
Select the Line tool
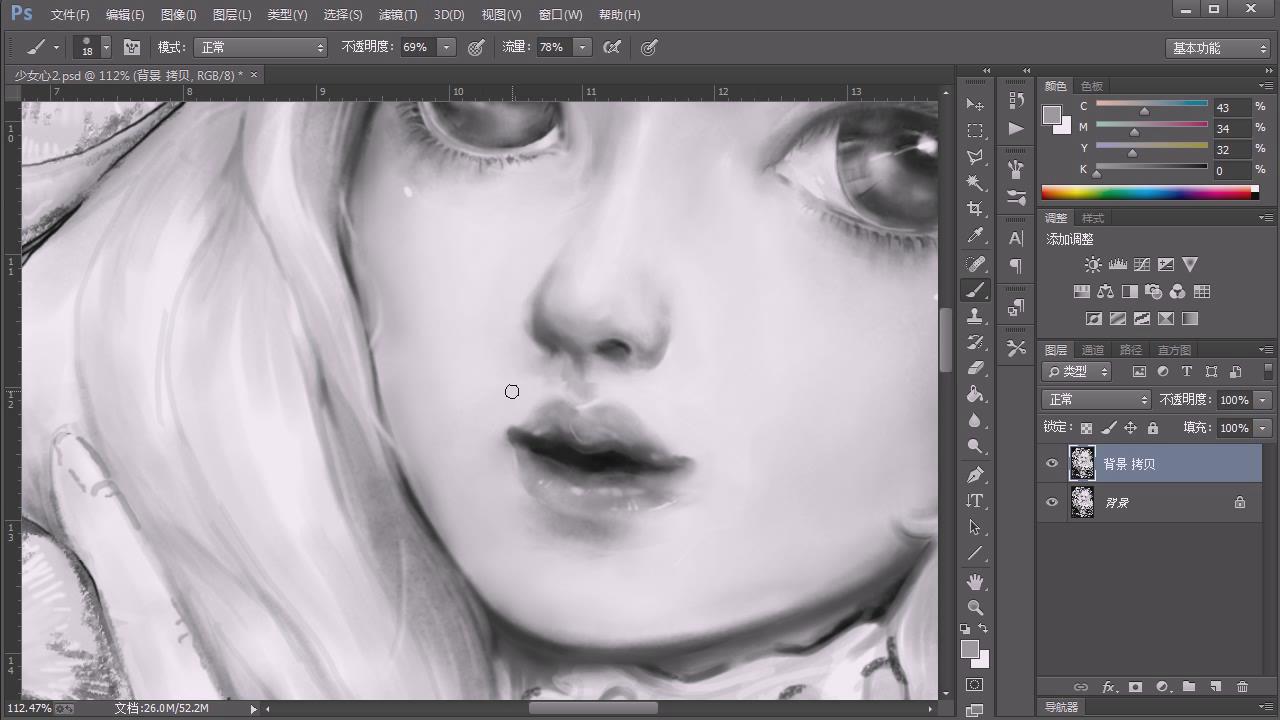(x=975, y=553)
